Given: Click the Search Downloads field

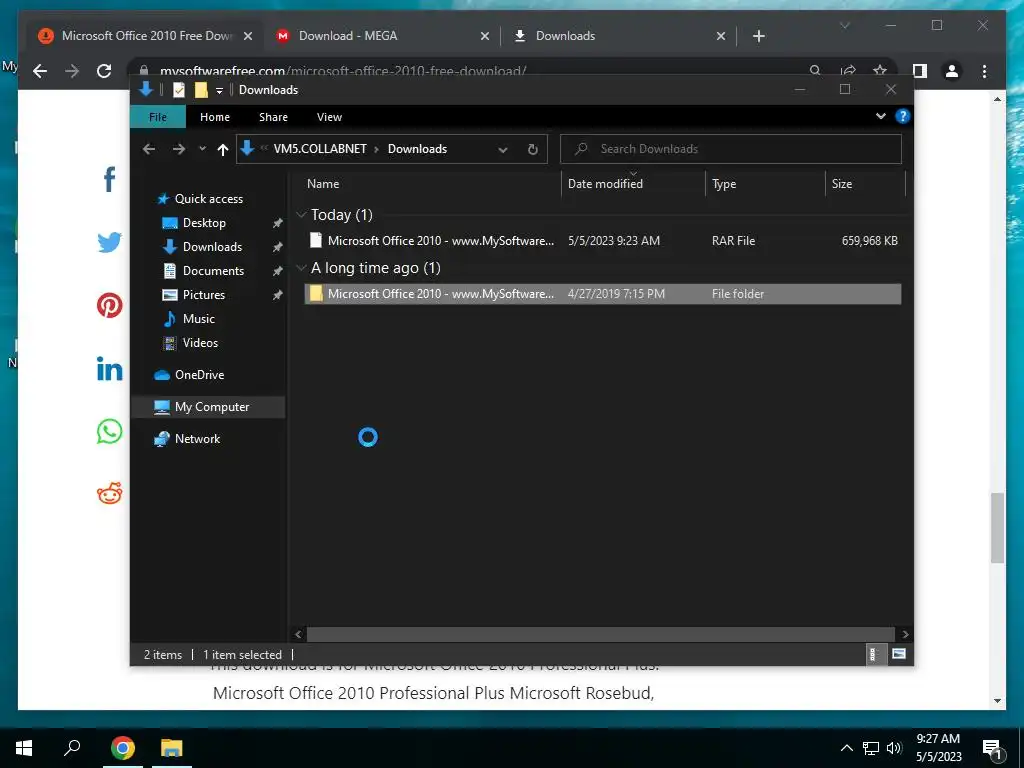Looking at the screenshot, I should (x=731, y=149).
